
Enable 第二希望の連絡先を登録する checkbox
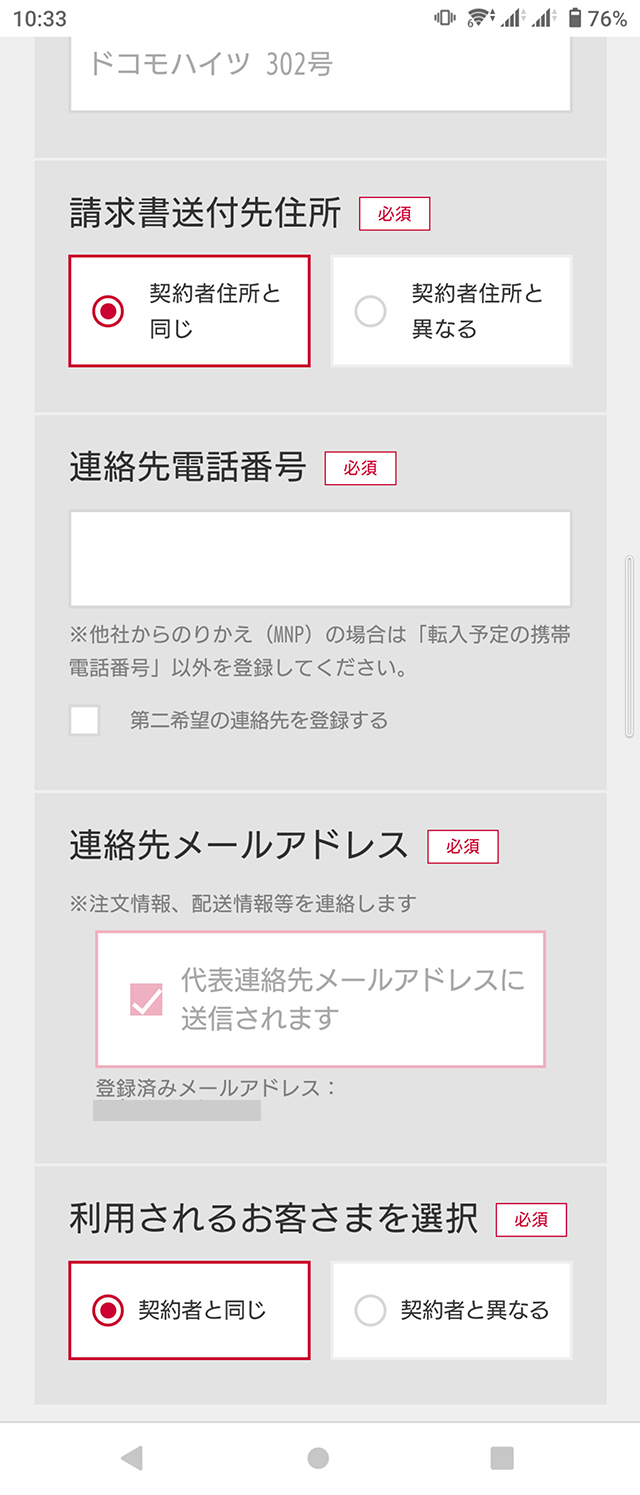coord(85,720)
